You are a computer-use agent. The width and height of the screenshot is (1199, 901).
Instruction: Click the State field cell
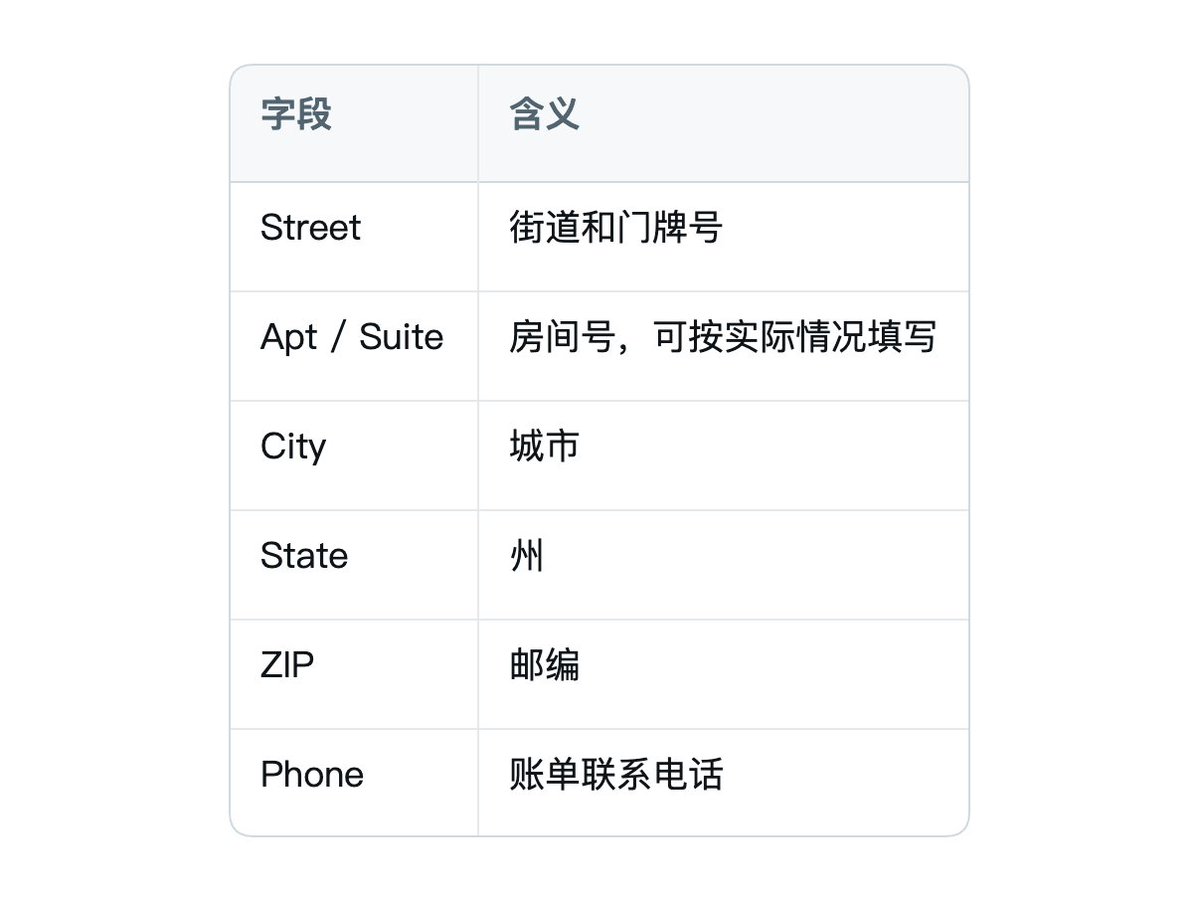tap(354, 565)
